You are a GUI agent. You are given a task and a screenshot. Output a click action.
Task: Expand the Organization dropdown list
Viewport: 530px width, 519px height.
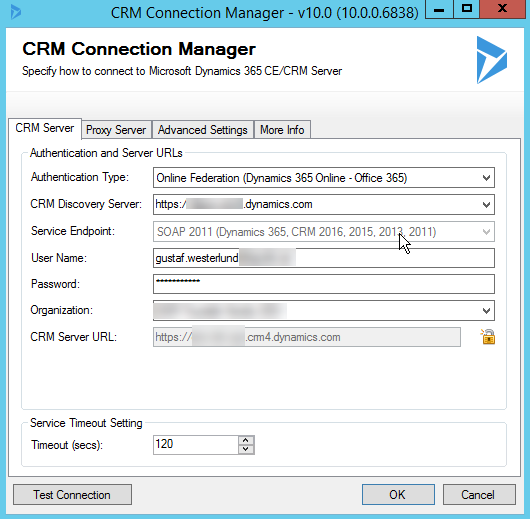[486, 310]
